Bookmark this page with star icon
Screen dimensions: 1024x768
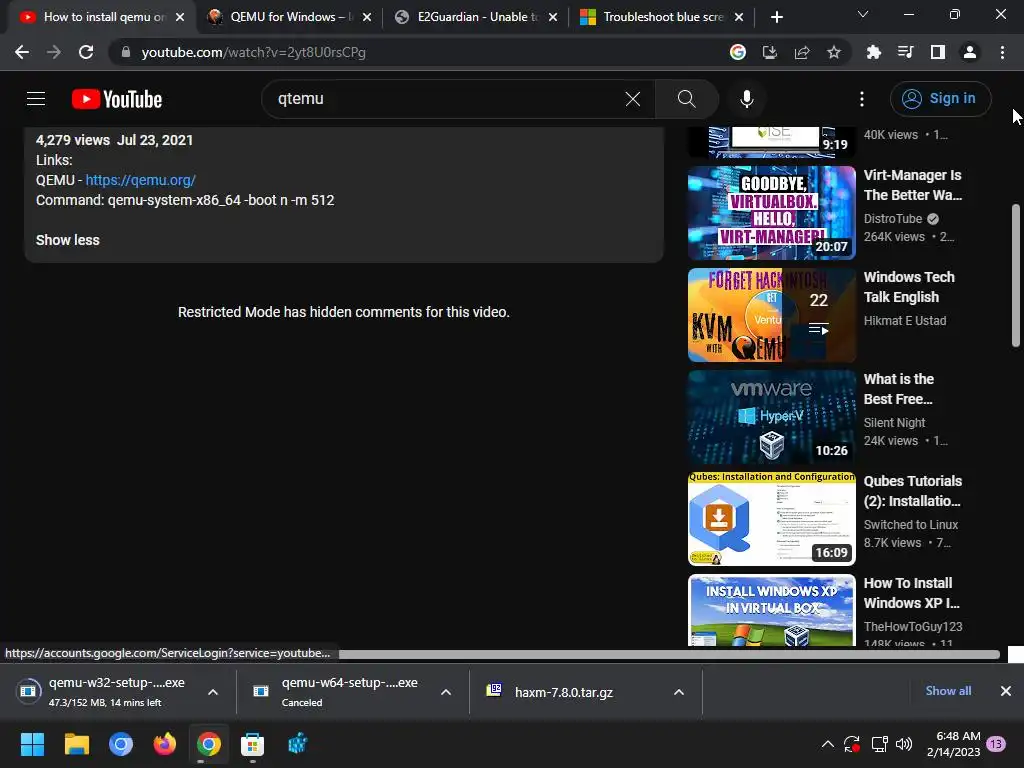coord(834,52)
